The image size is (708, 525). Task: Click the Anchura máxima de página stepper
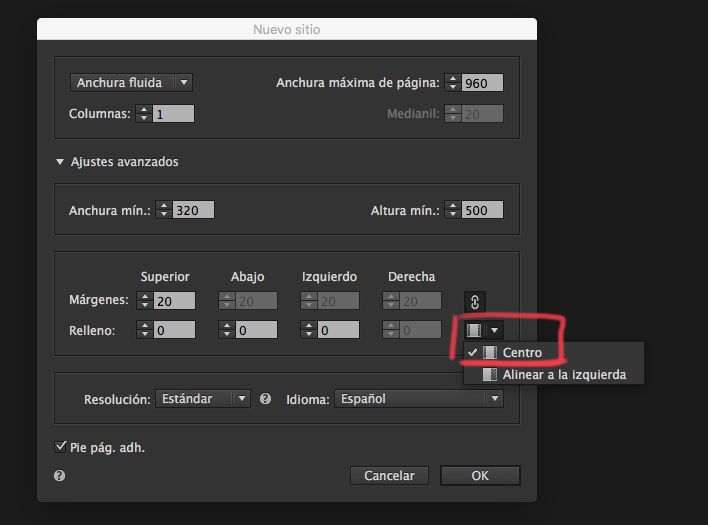(453, 83)
